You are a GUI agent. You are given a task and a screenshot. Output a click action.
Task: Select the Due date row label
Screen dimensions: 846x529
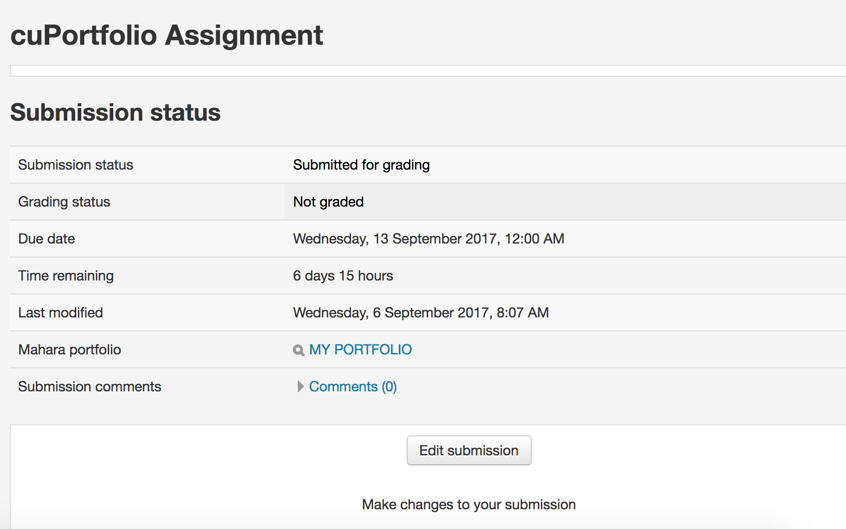[x=46, y=239]
